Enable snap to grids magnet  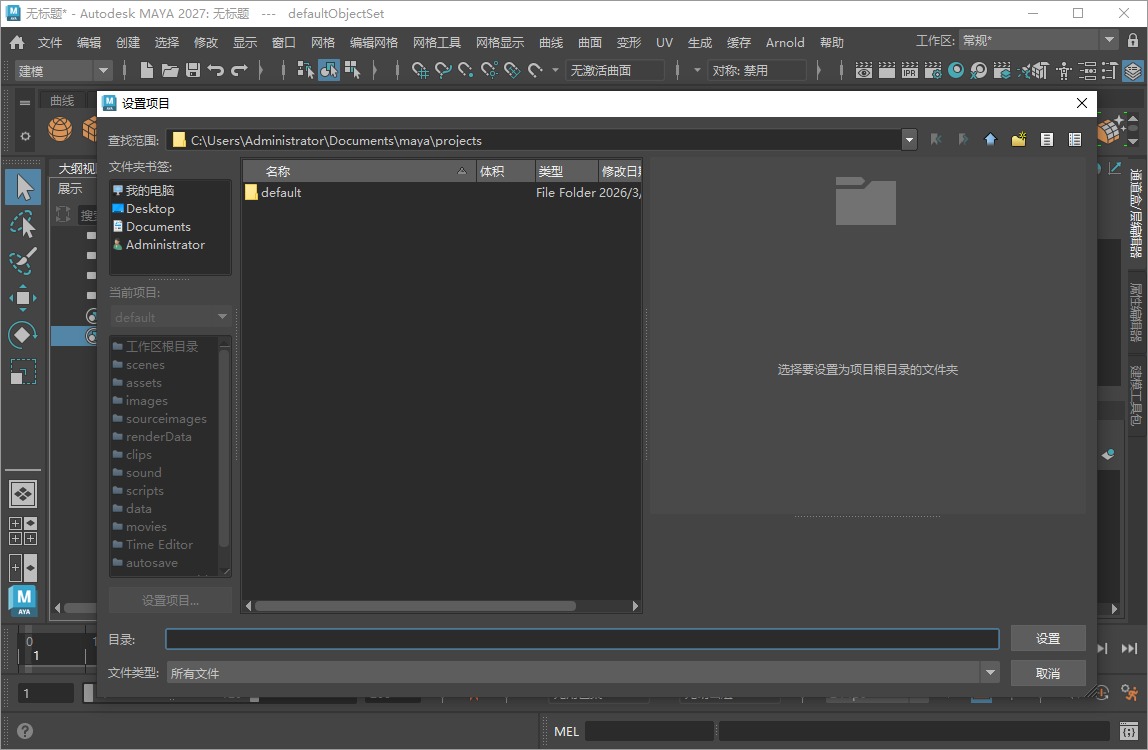coord(420,70)
